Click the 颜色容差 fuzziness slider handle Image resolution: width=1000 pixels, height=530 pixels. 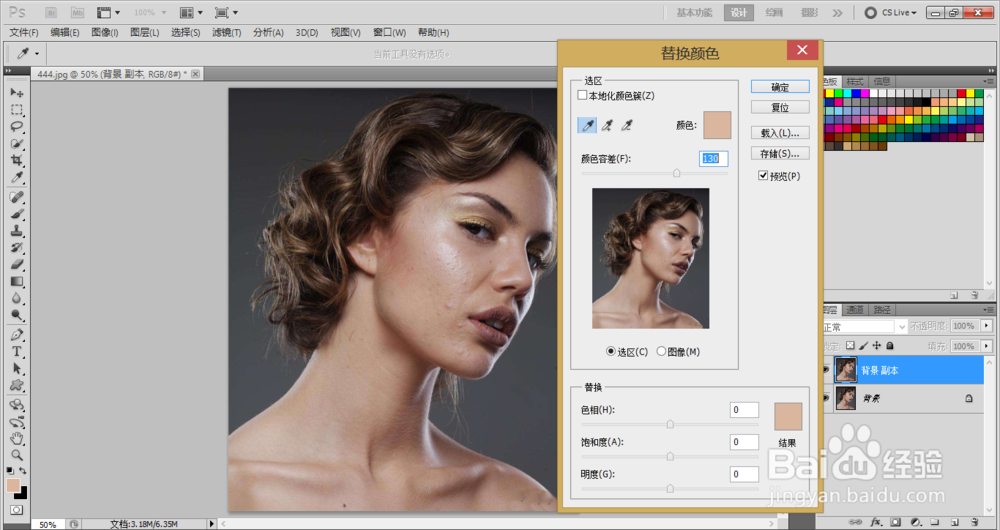point(677,173)
